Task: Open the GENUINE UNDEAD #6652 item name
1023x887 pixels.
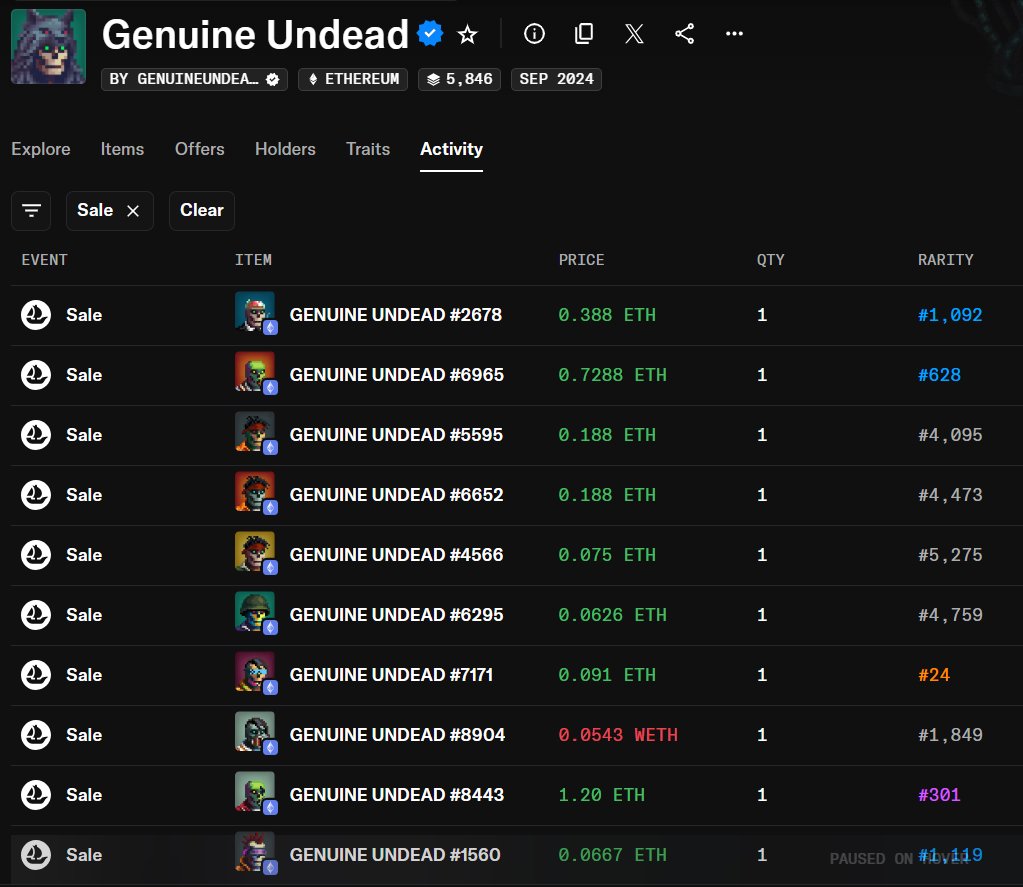Action: 397,495
